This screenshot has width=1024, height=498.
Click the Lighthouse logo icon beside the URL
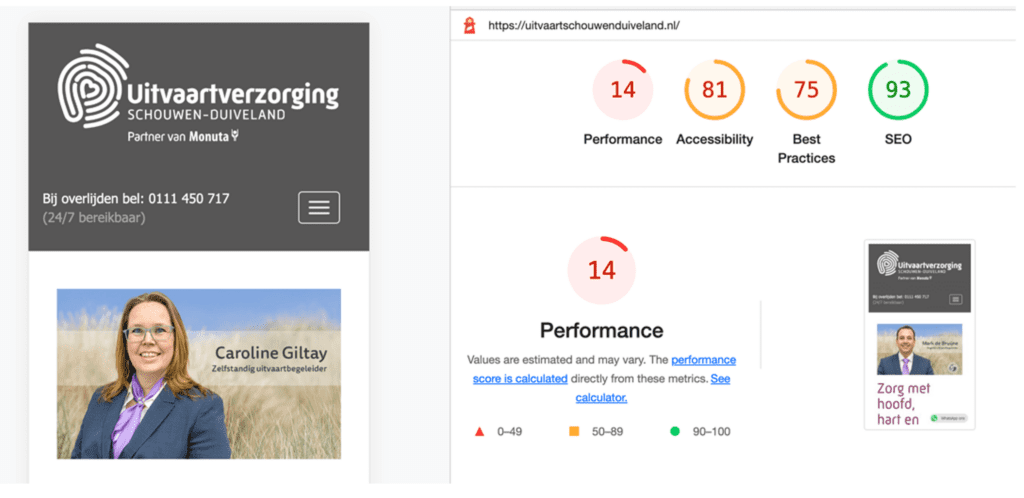click(469, 25)
